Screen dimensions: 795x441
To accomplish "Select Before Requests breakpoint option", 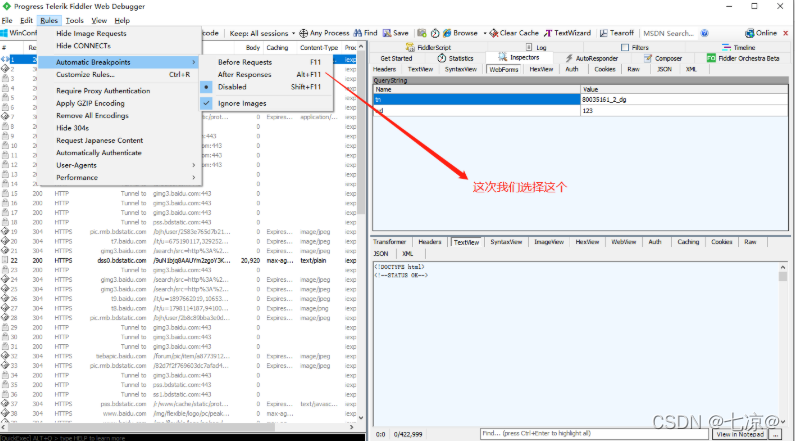I will (245, 62).
